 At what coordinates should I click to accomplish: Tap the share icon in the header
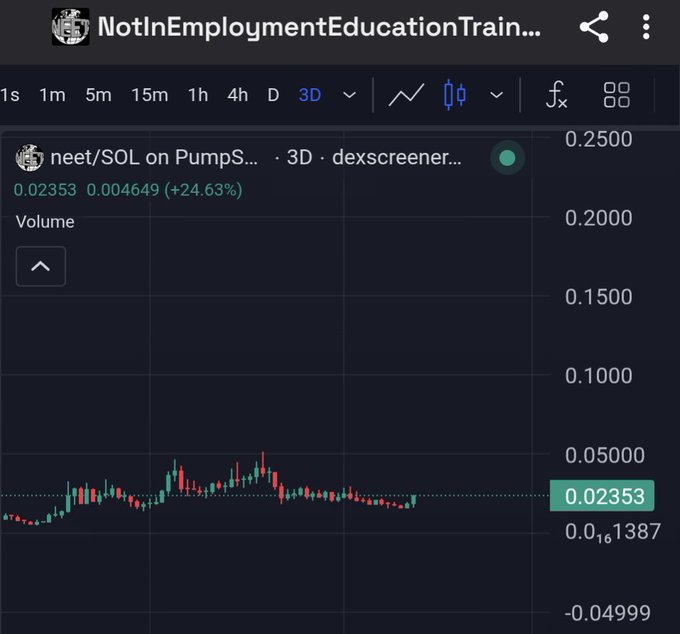(594, 27)
